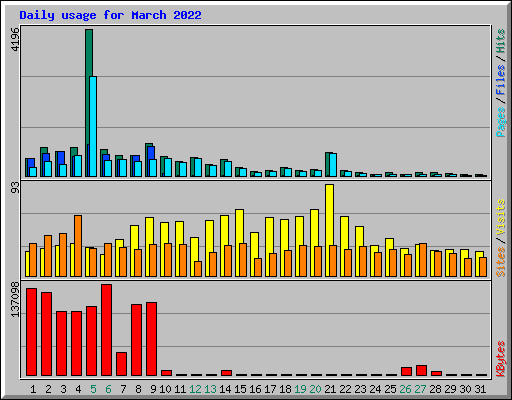Click the red KBytes bar for day 1
512x400 pixels.
[x=32, y=332]
